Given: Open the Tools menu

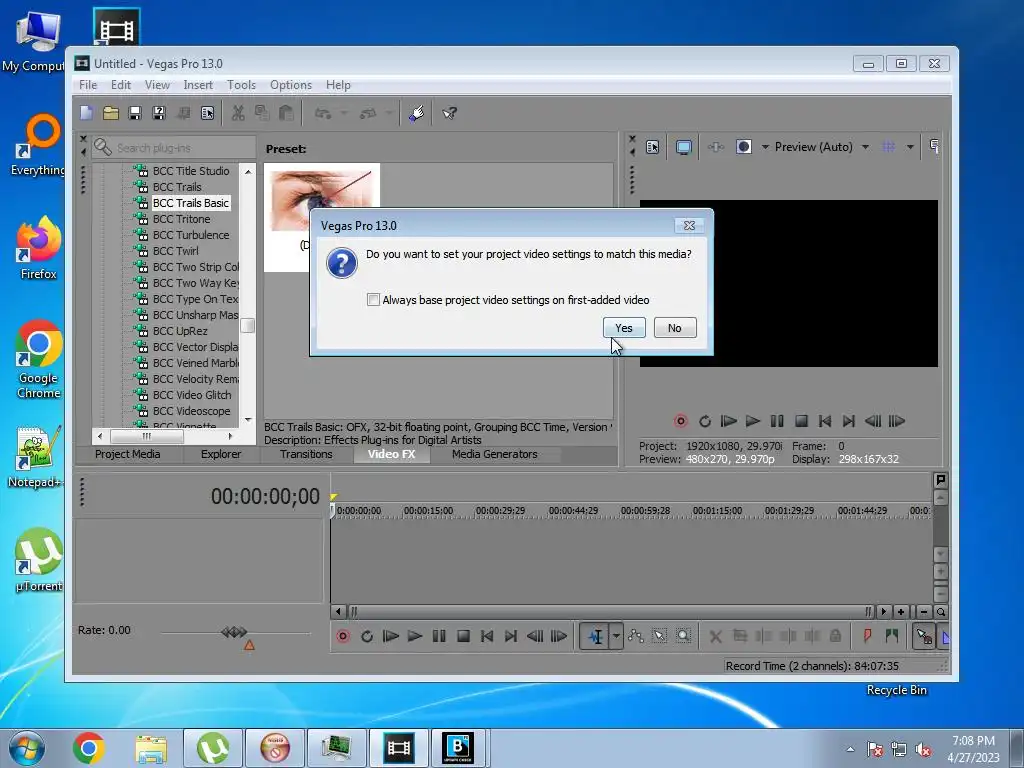Looking at the screenshot, I should click(x=241, y=85).
